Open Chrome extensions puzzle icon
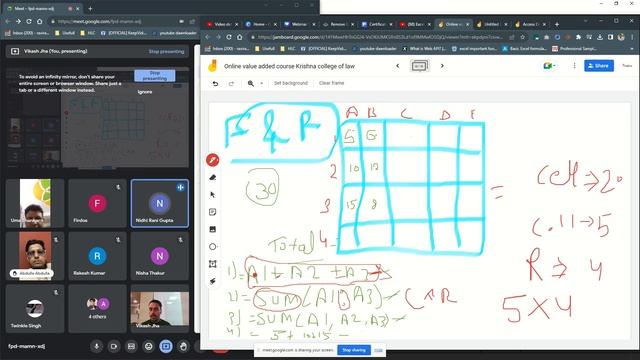The image size is (640, 360). tap(578, 37)
